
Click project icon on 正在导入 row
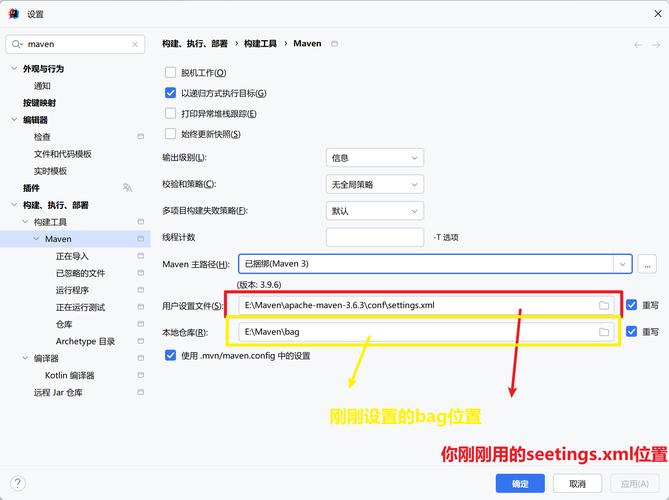coord(140,256)
